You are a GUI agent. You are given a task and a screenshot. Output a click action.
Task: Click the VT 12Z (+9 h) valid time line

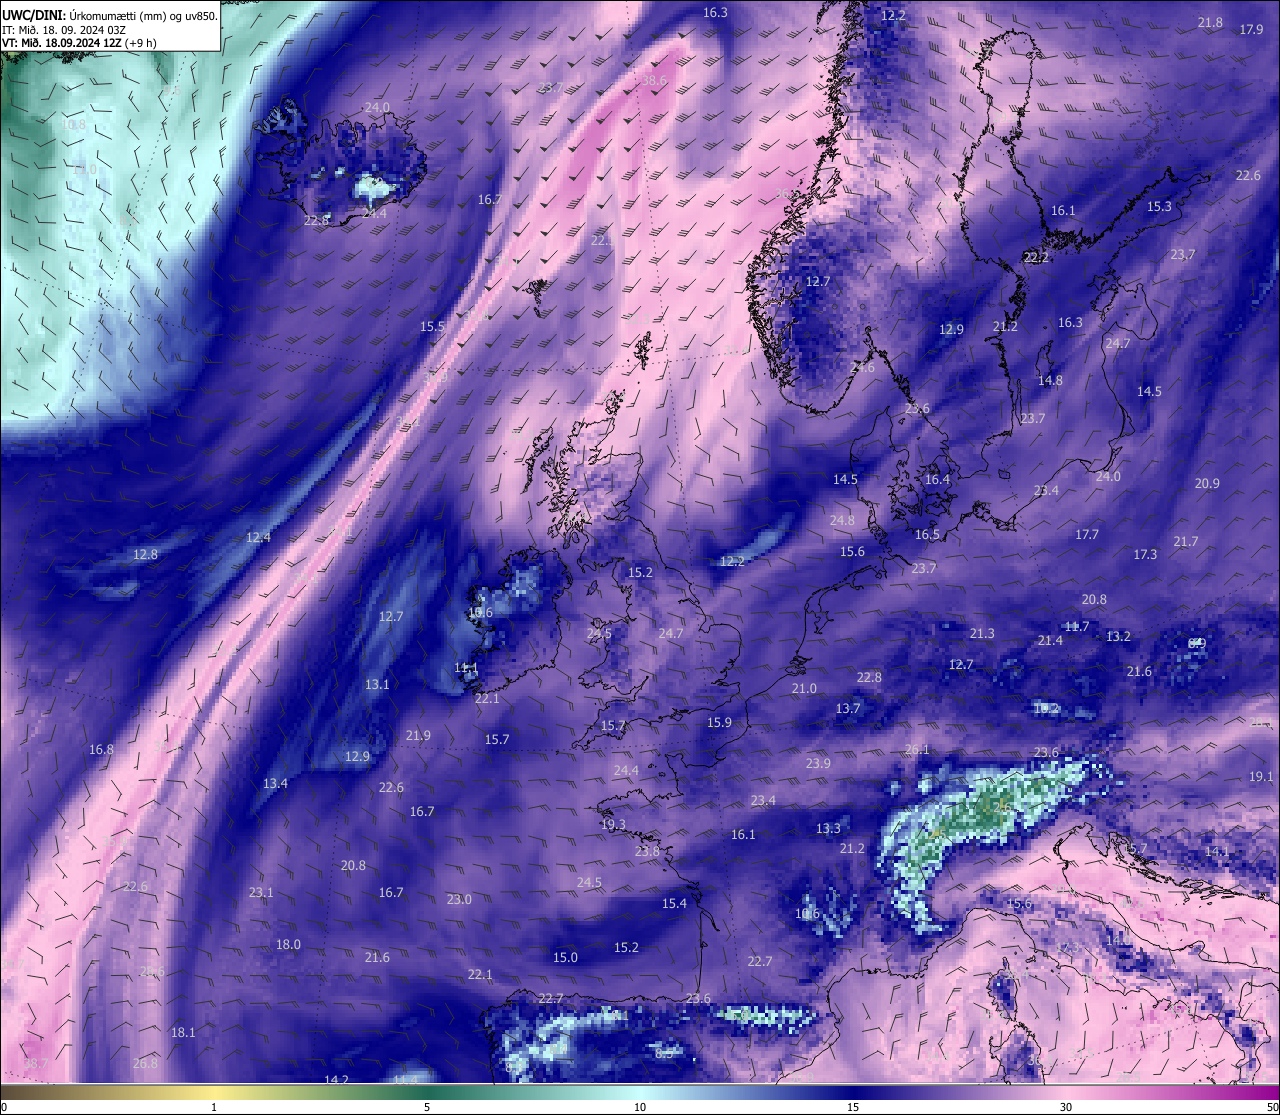coord(79,43)
